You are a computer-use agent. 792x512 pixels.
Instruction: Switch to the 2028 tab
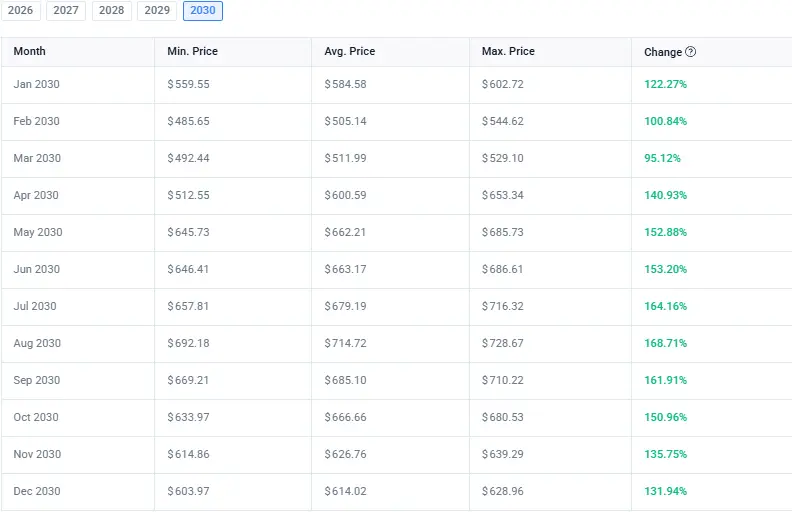(x=112, y=11)
